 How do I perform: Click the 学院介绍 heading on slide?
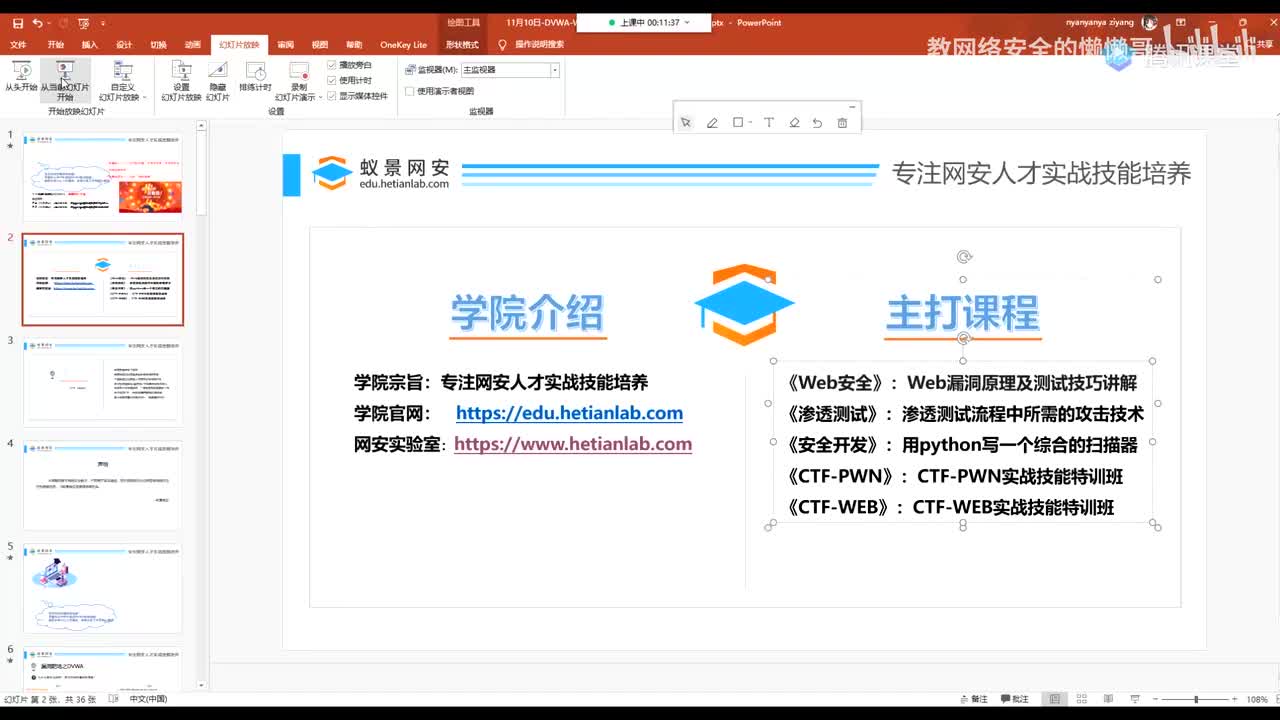click(x=527, y=313)
